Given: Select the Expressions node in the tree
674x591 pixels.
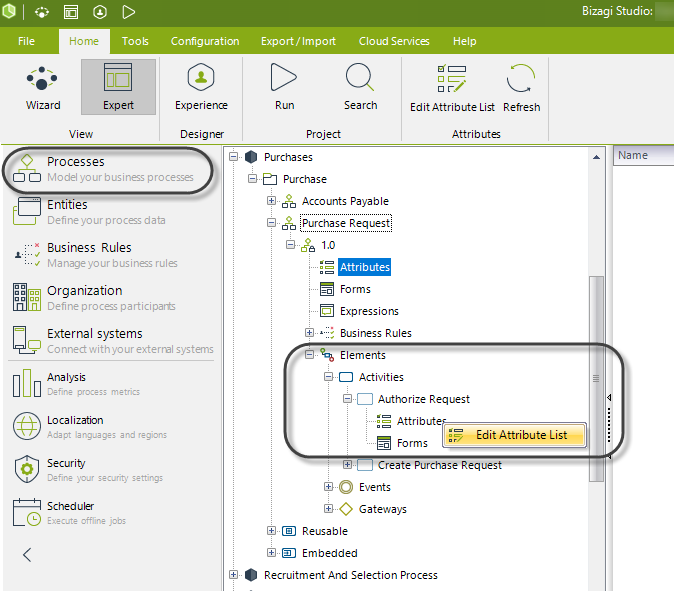Looking at the screenshot, I should tap(369, 311).
